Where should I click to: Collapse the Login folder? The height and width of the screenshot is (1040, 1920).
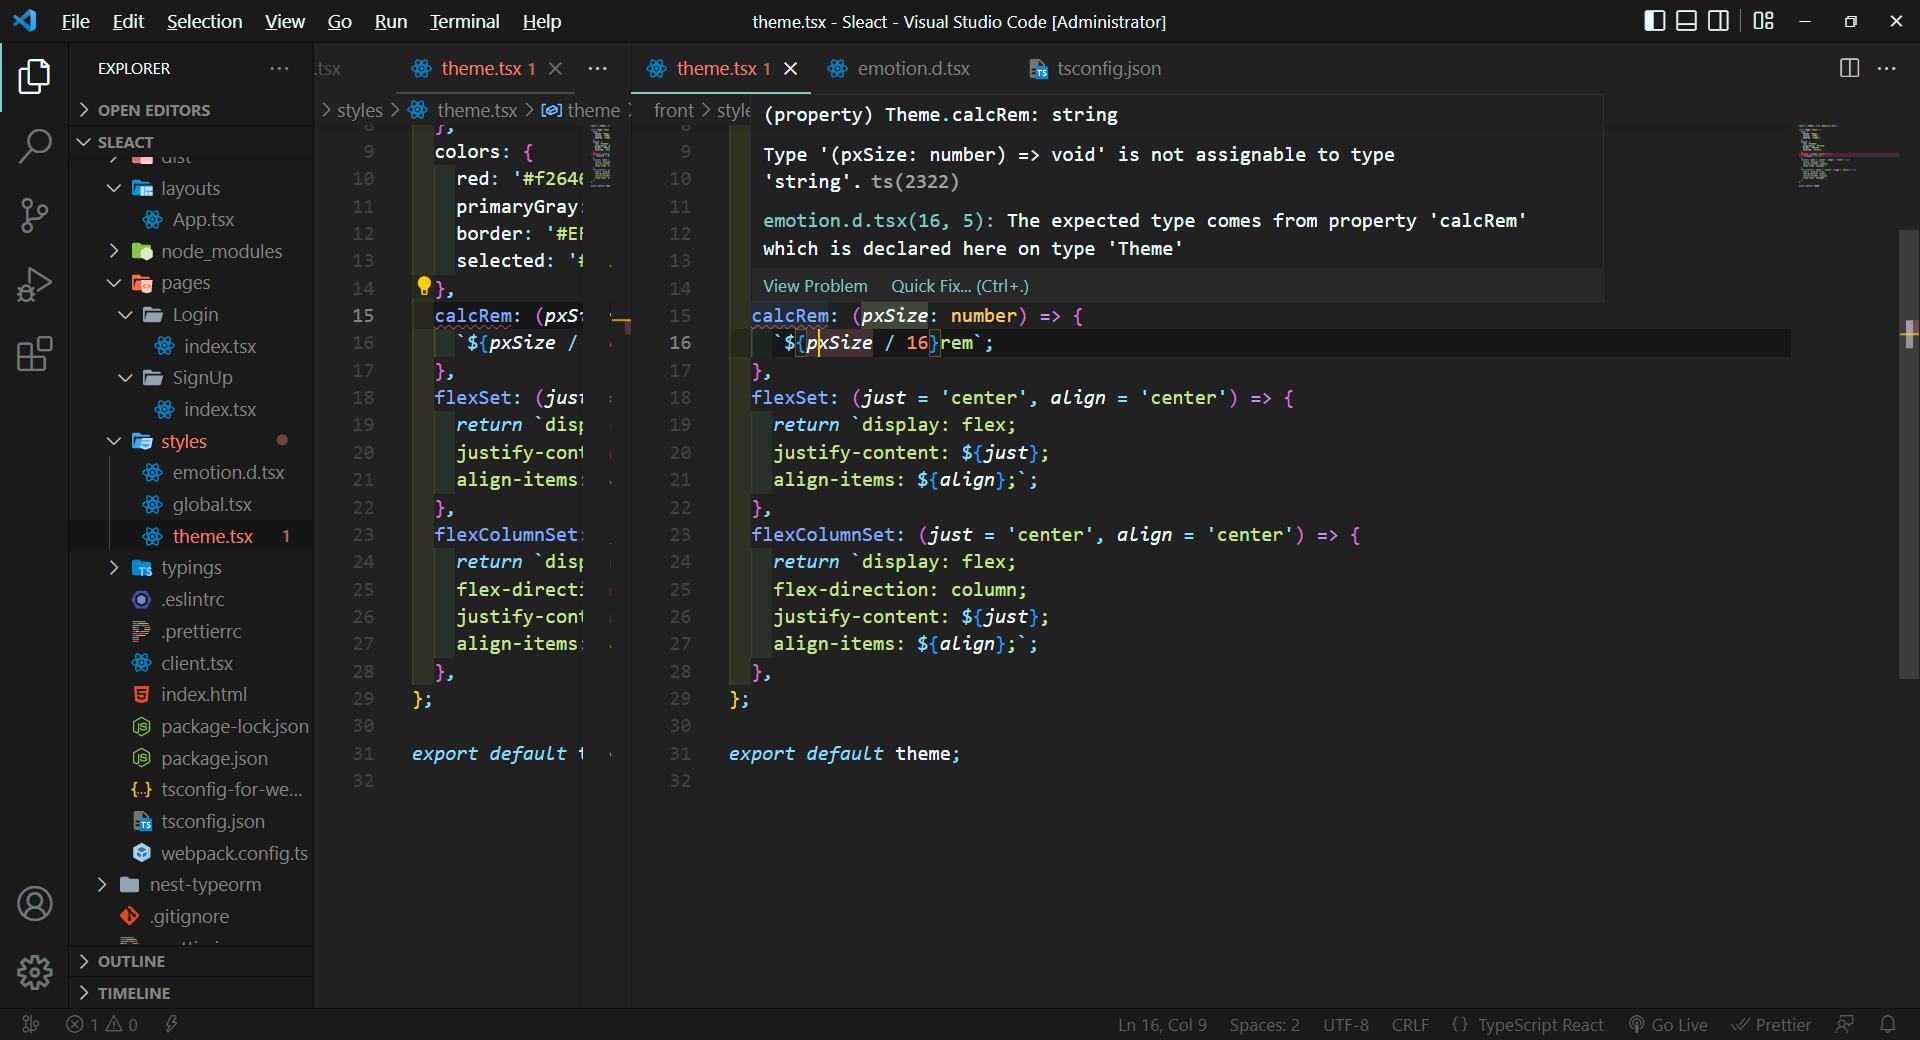pos(190,314)
